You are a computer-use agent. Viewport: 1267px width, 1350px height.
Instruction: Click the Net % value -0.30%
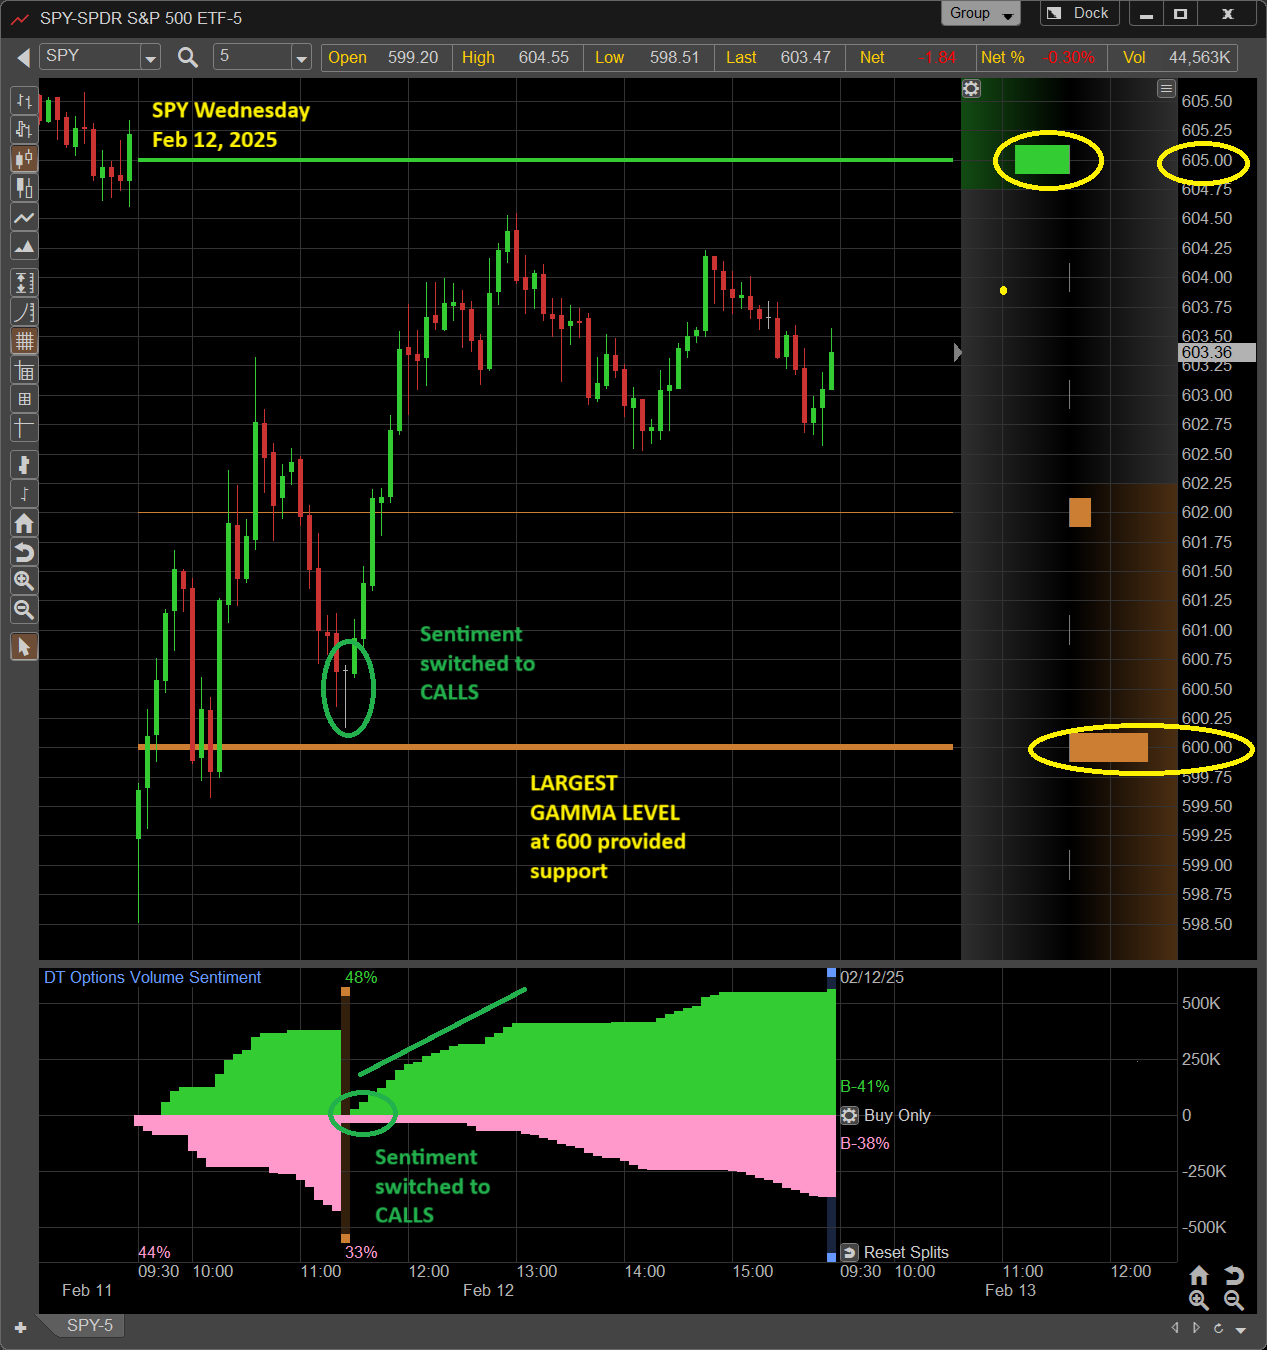[1068, 58]
